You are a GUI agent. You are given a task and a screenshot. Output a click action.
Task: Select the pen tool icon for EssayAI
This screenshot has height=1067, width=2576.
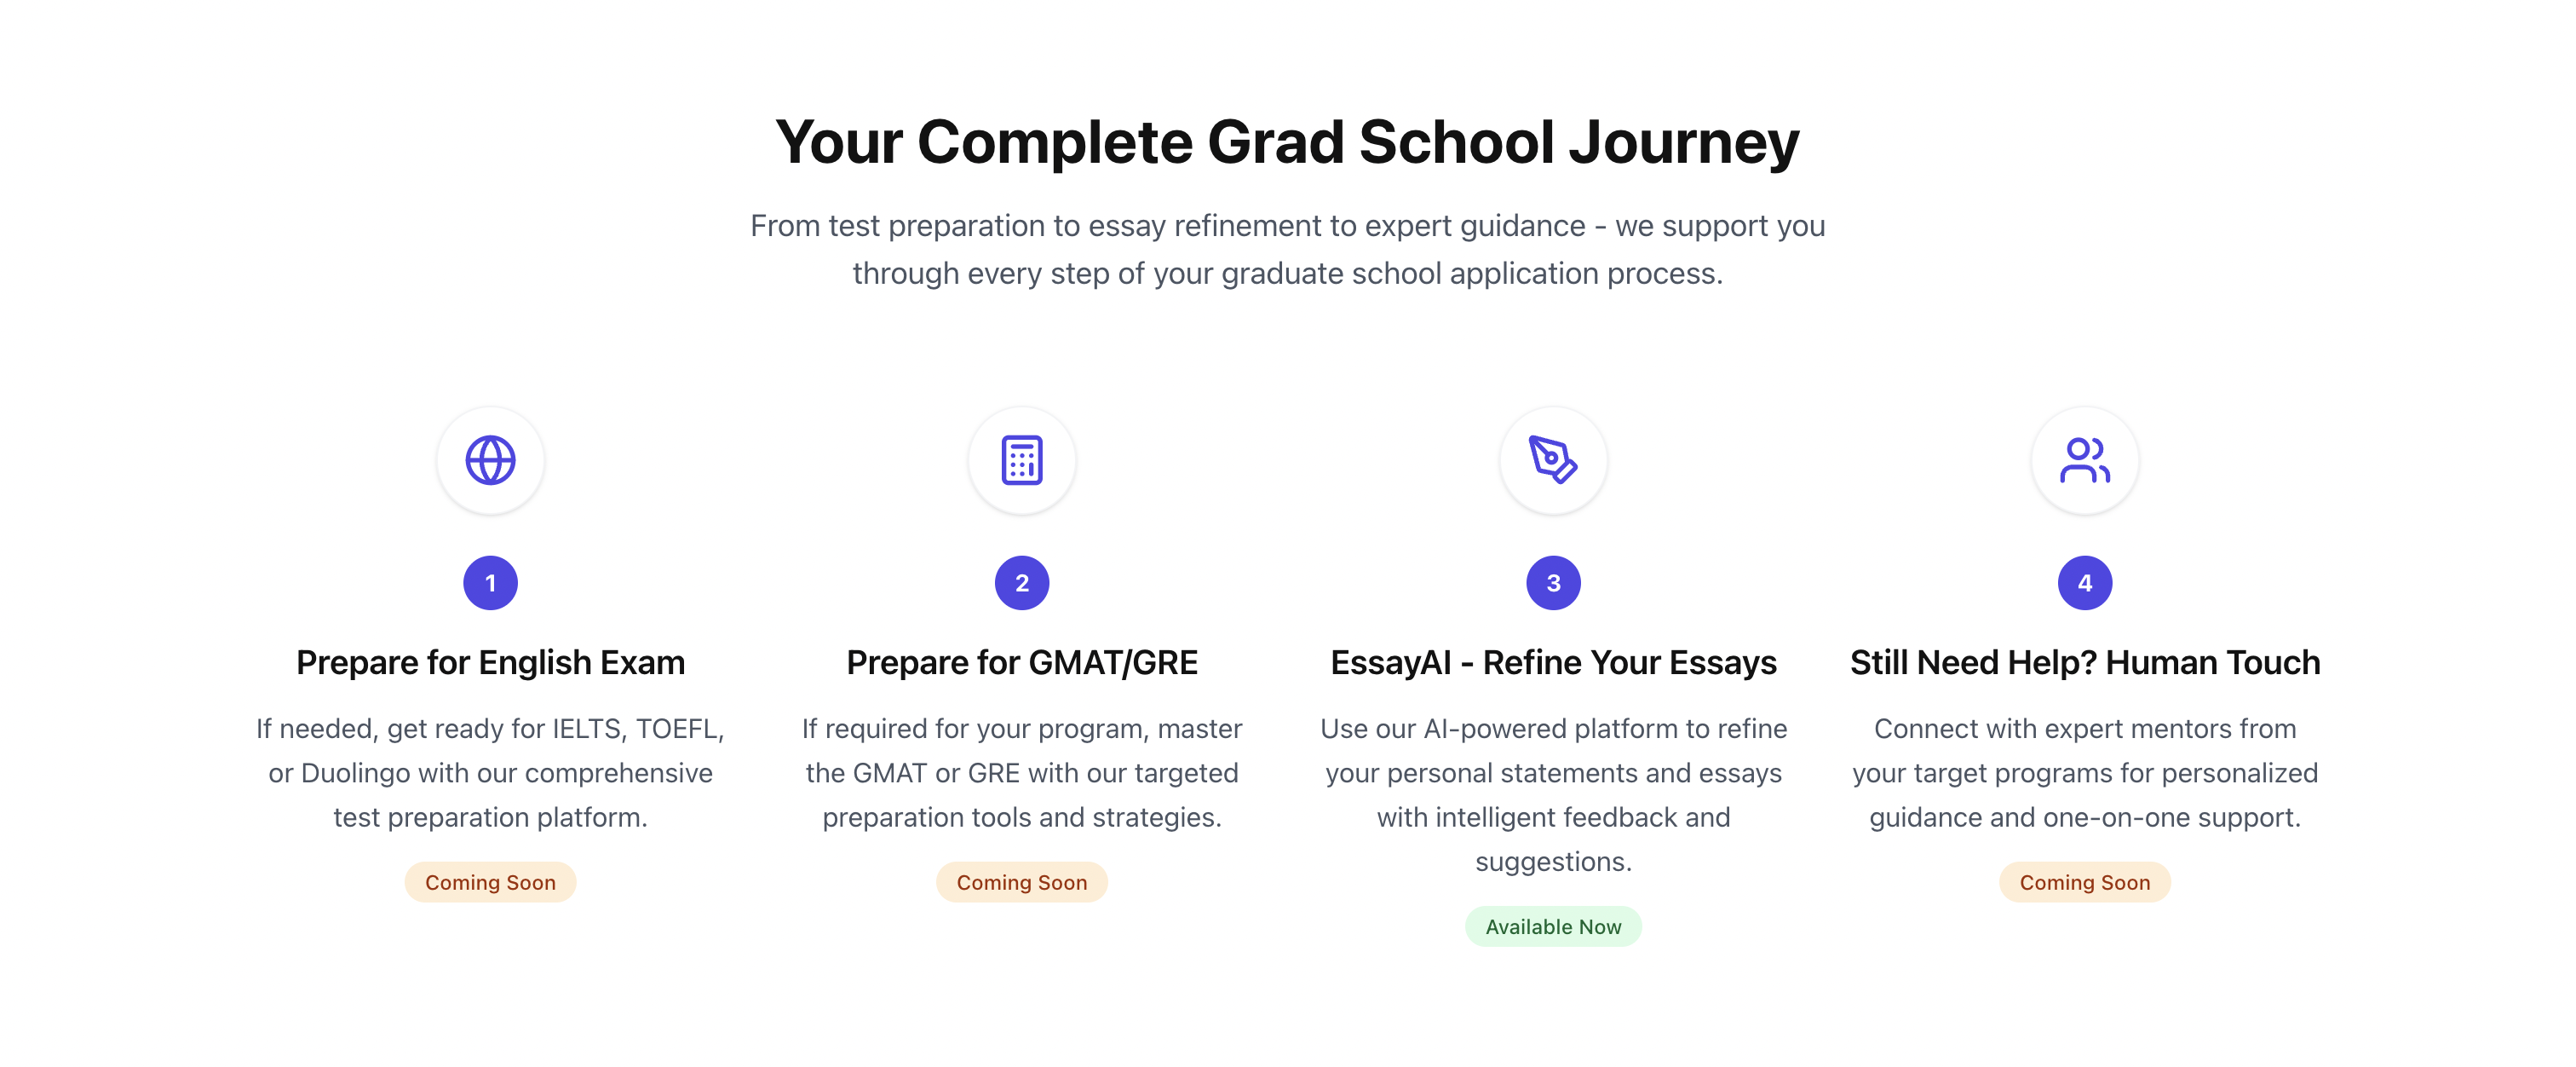1553,460
